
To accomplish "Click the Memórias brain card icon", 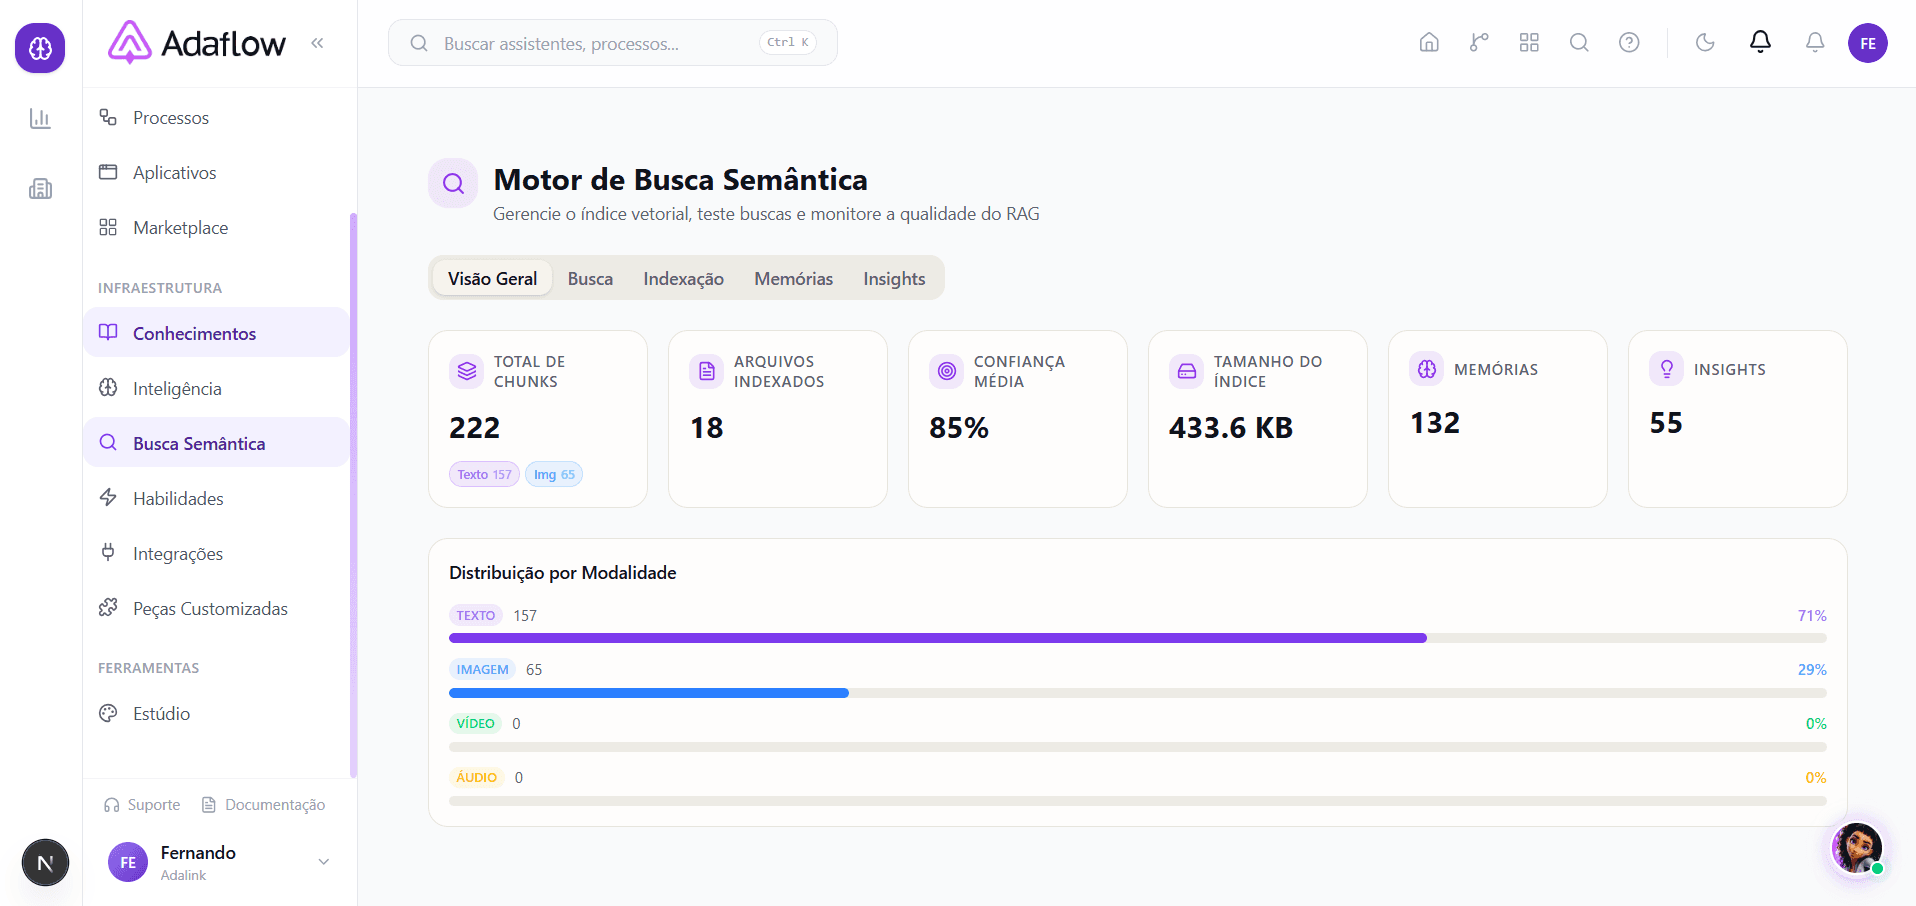I will 1427,369.
